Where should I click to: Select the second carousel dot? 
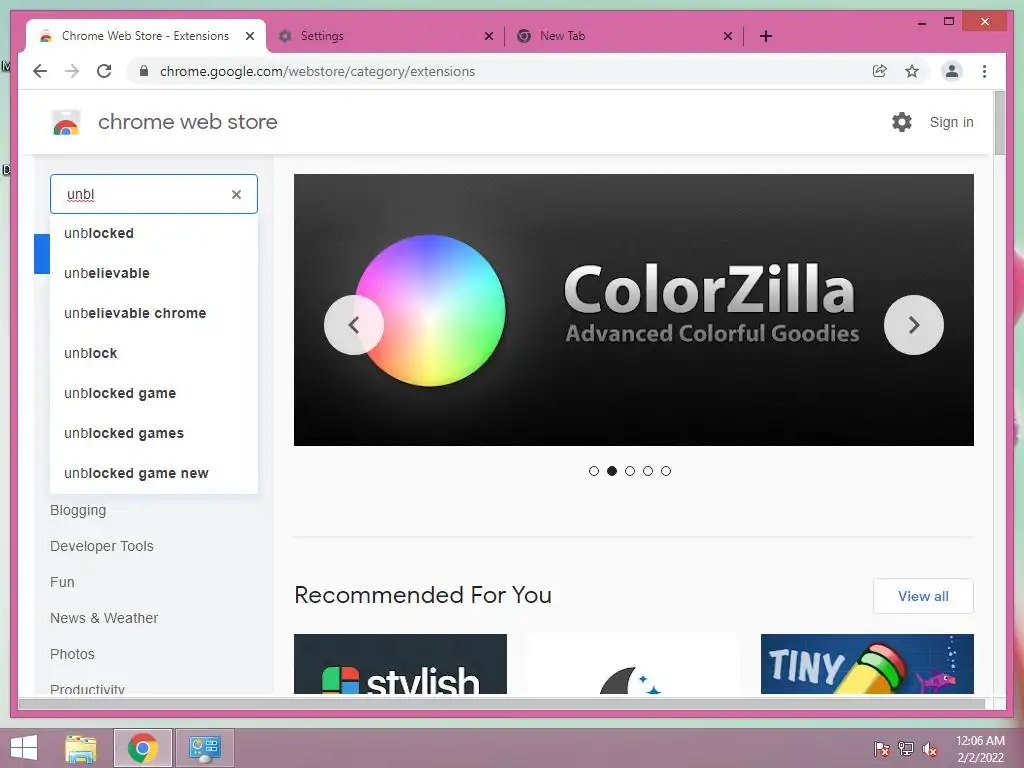[x=612, y=471]
